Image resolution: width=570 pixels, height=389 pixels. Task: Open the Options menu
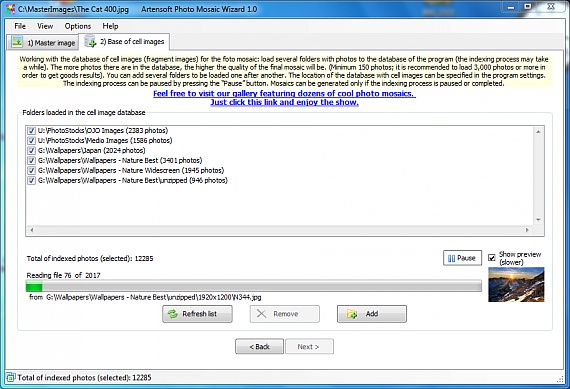78,26
